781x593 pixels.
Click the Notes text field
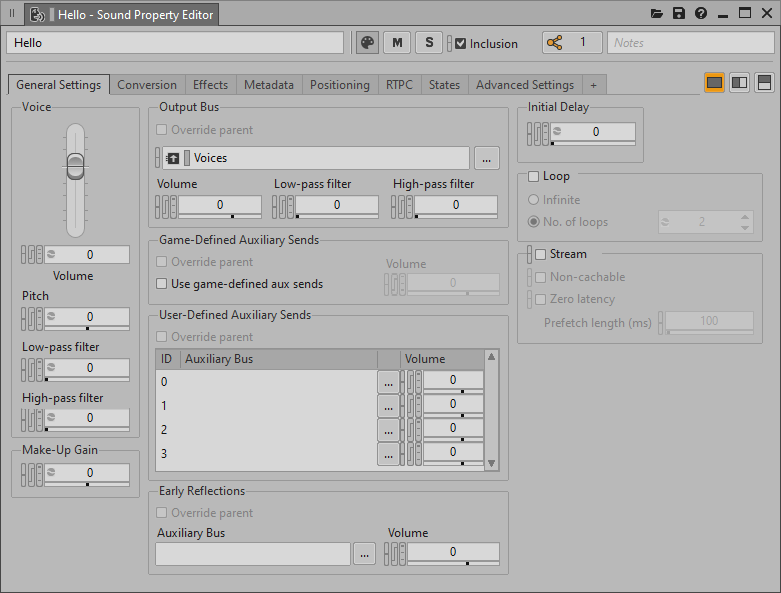pyautogui.click(x=690, y=43)
